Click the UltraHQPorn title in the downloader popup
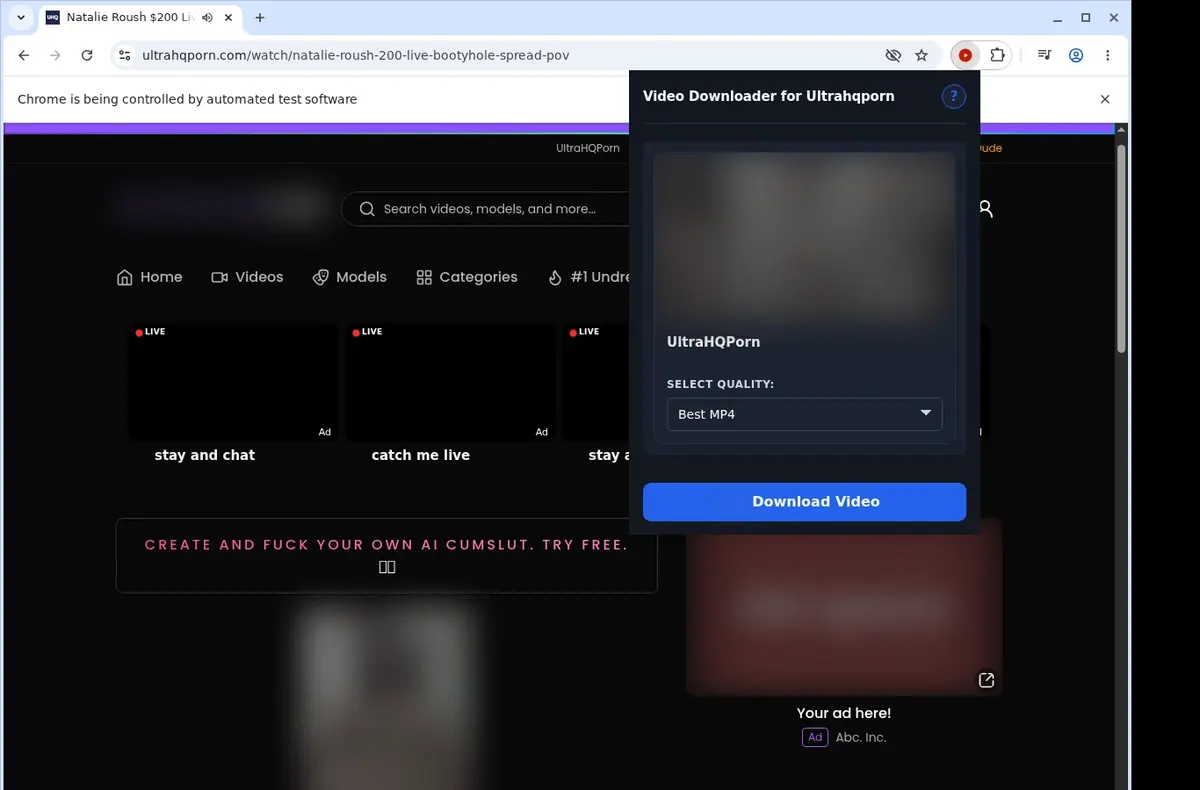Screen dimensions: 1200x790 point(713,342)
